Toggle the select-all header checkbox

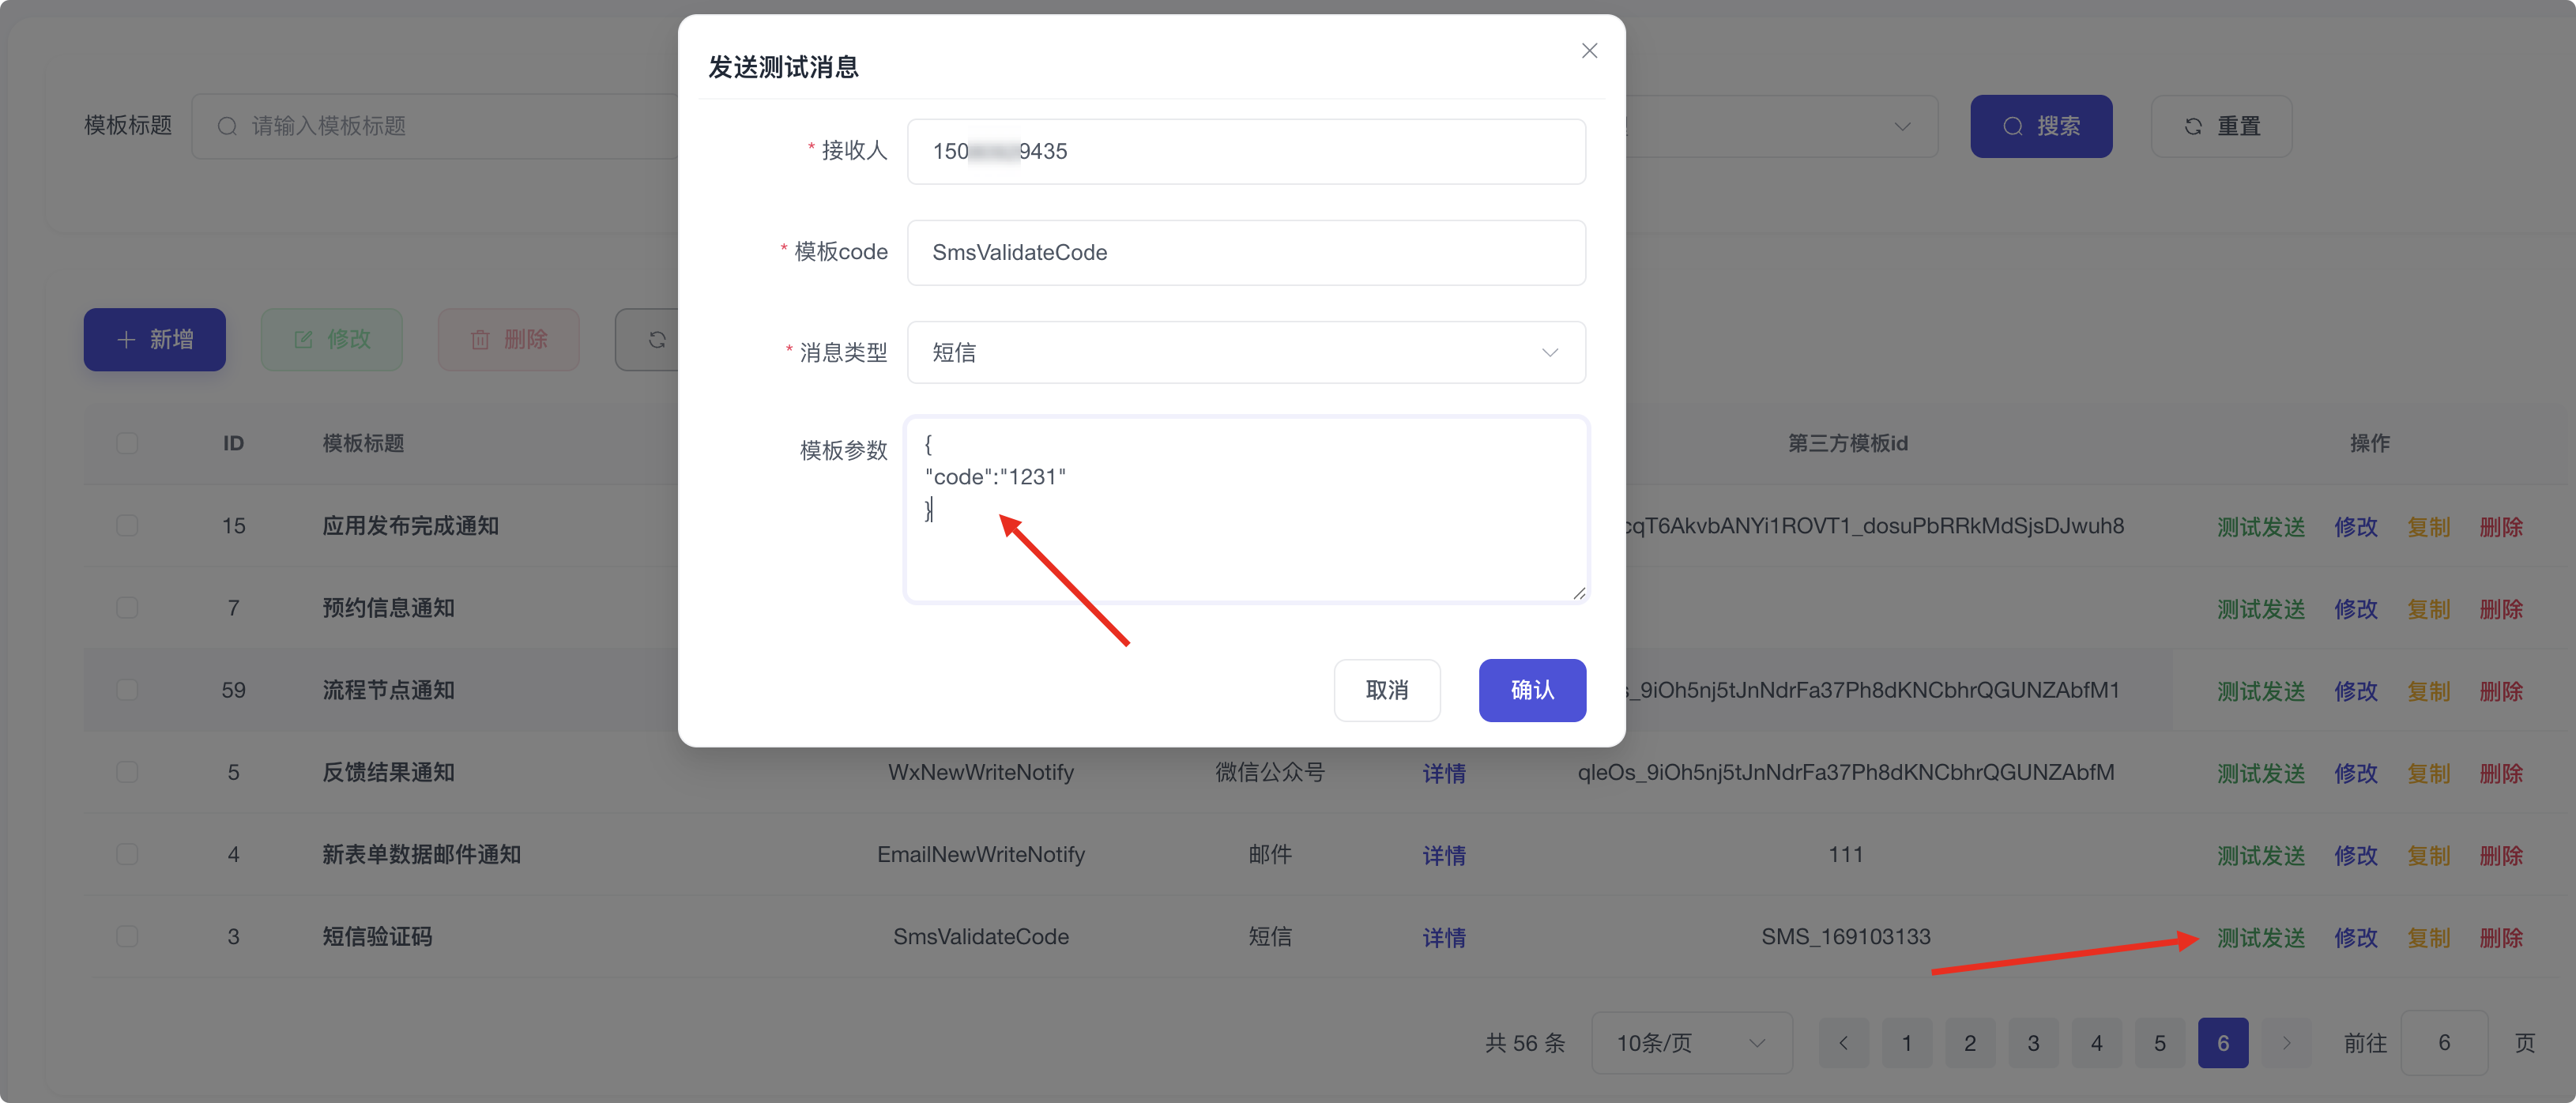pos(127,443)
